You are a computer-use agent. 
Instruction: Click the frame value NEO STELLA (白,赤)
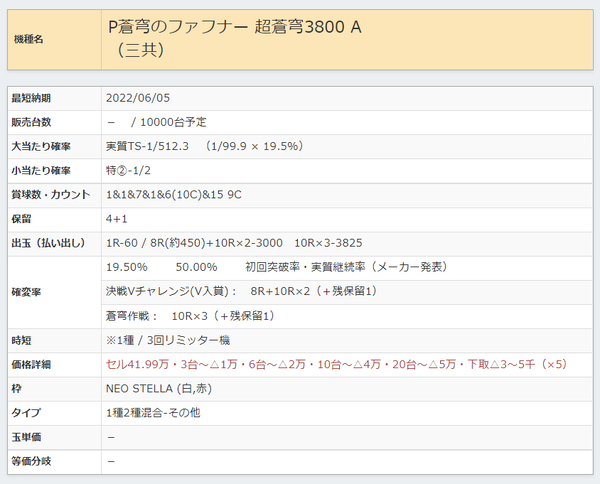coord(159,389)
